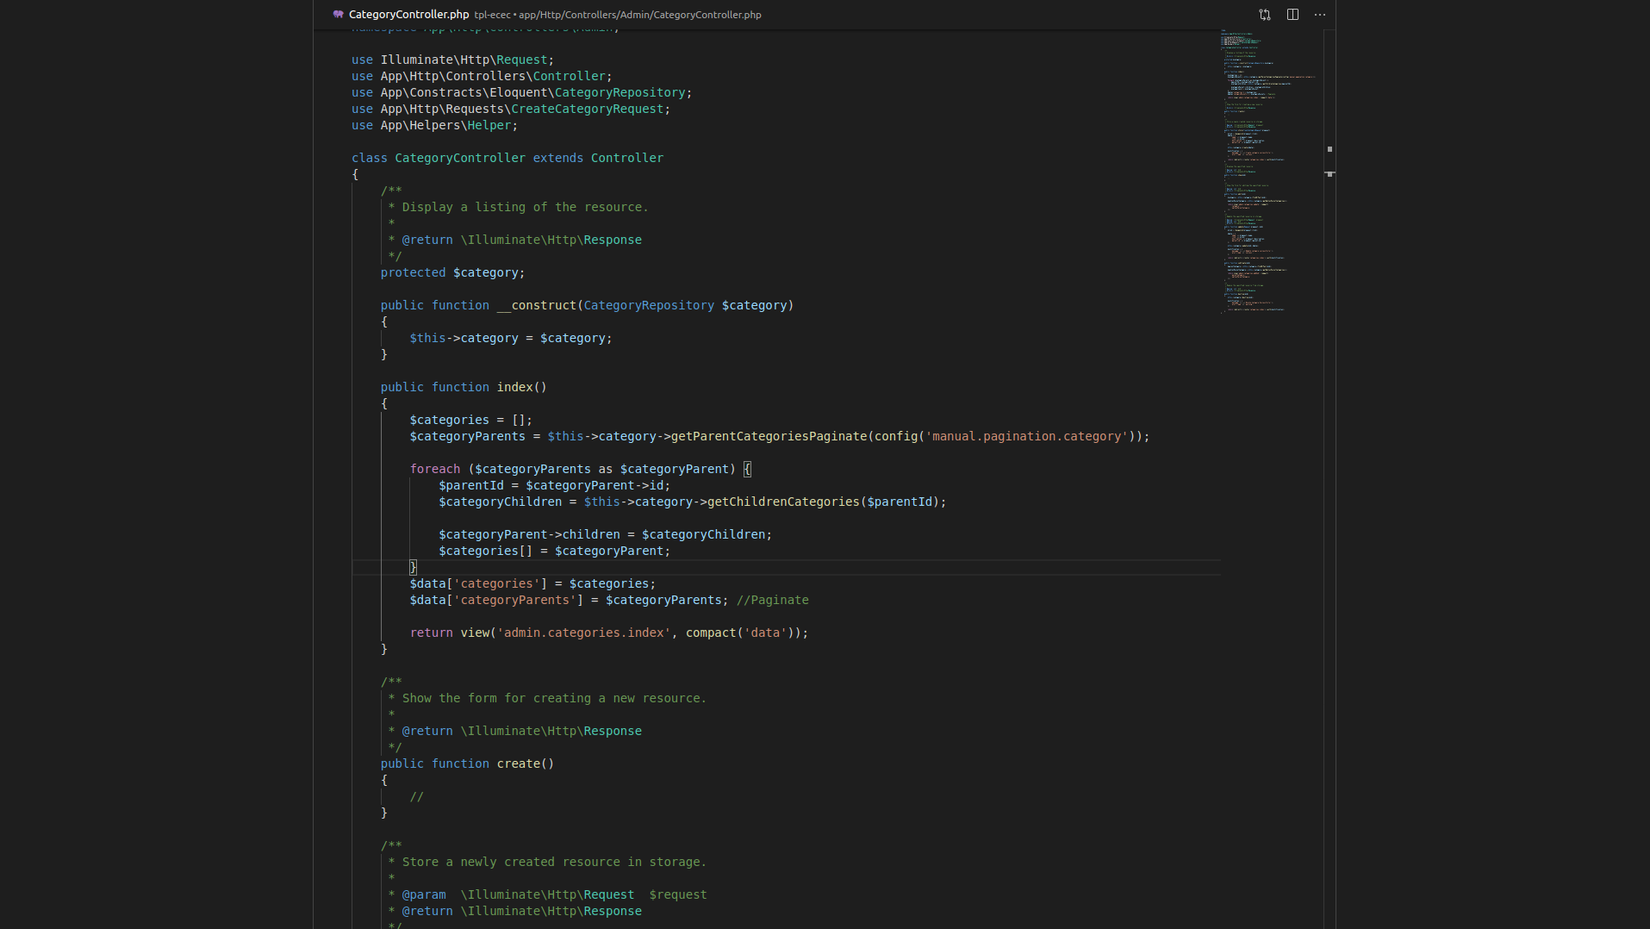This screenshot has height=929, width=1650.
Task: Click CategoryRepository in the Eloquent import line
Action: pyautogui.click(x=620, y=93)
